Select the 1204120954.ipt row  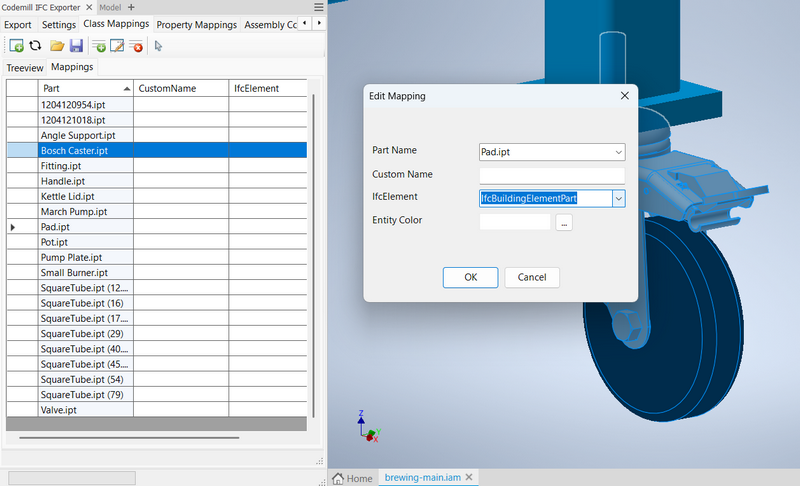tap(157, 105)
